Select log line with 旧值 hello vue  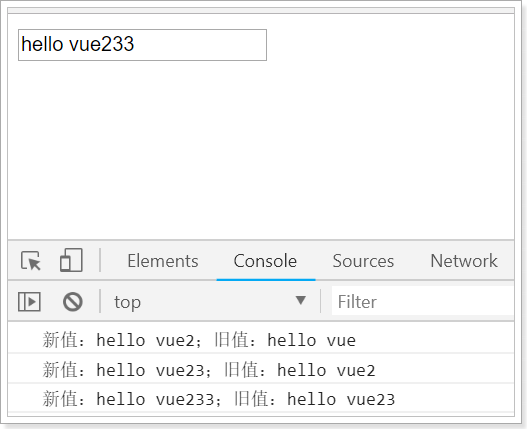pos(261,340)
